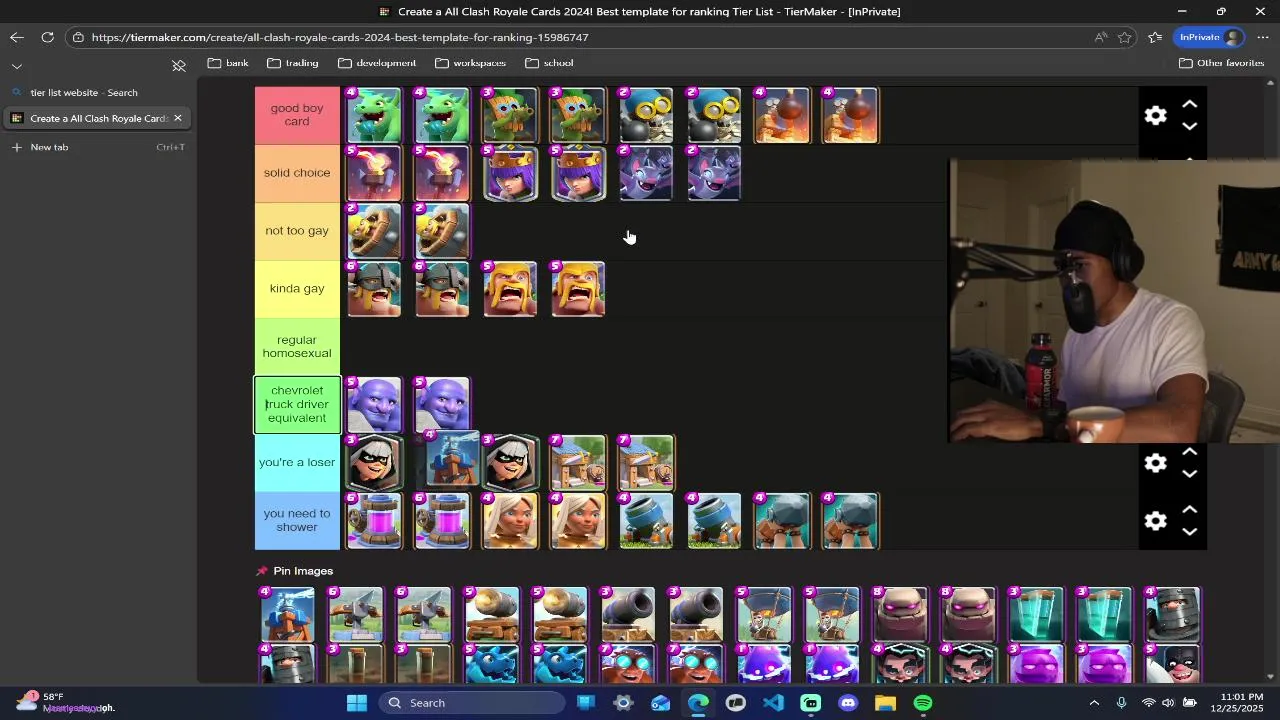1280x720 pixels.
Task: Click the battery tray icon
Action: click(x=1189, y=703)
